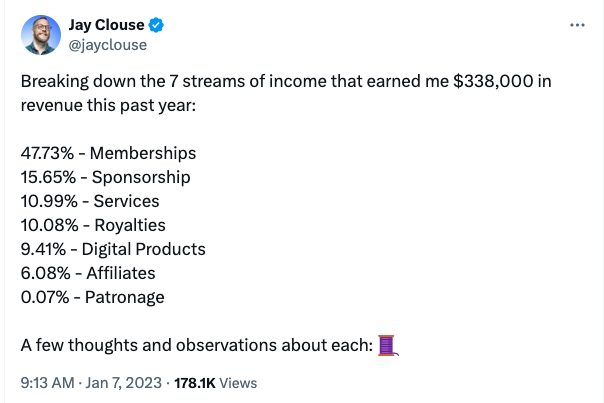
Task: Click the 'A few thoughts and observations' sentence
Action: [197, 345]
